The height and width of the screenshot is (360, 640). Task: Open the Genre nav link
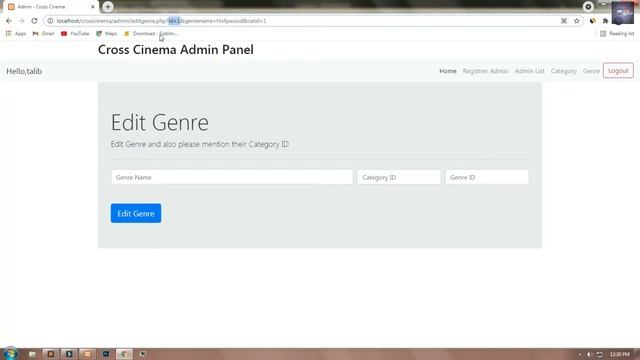pyautogui.click(x=591, y=71)
